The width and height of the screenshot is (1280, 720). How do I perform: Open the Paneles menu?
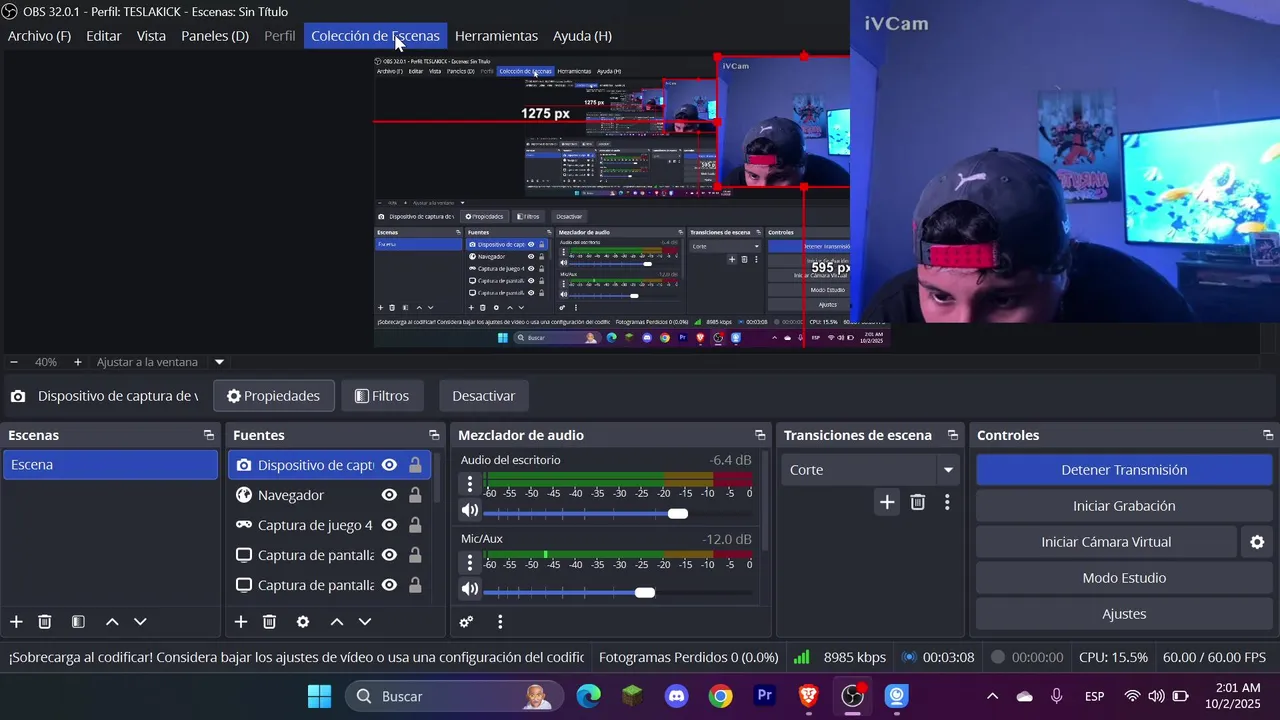tap(215, 36)
